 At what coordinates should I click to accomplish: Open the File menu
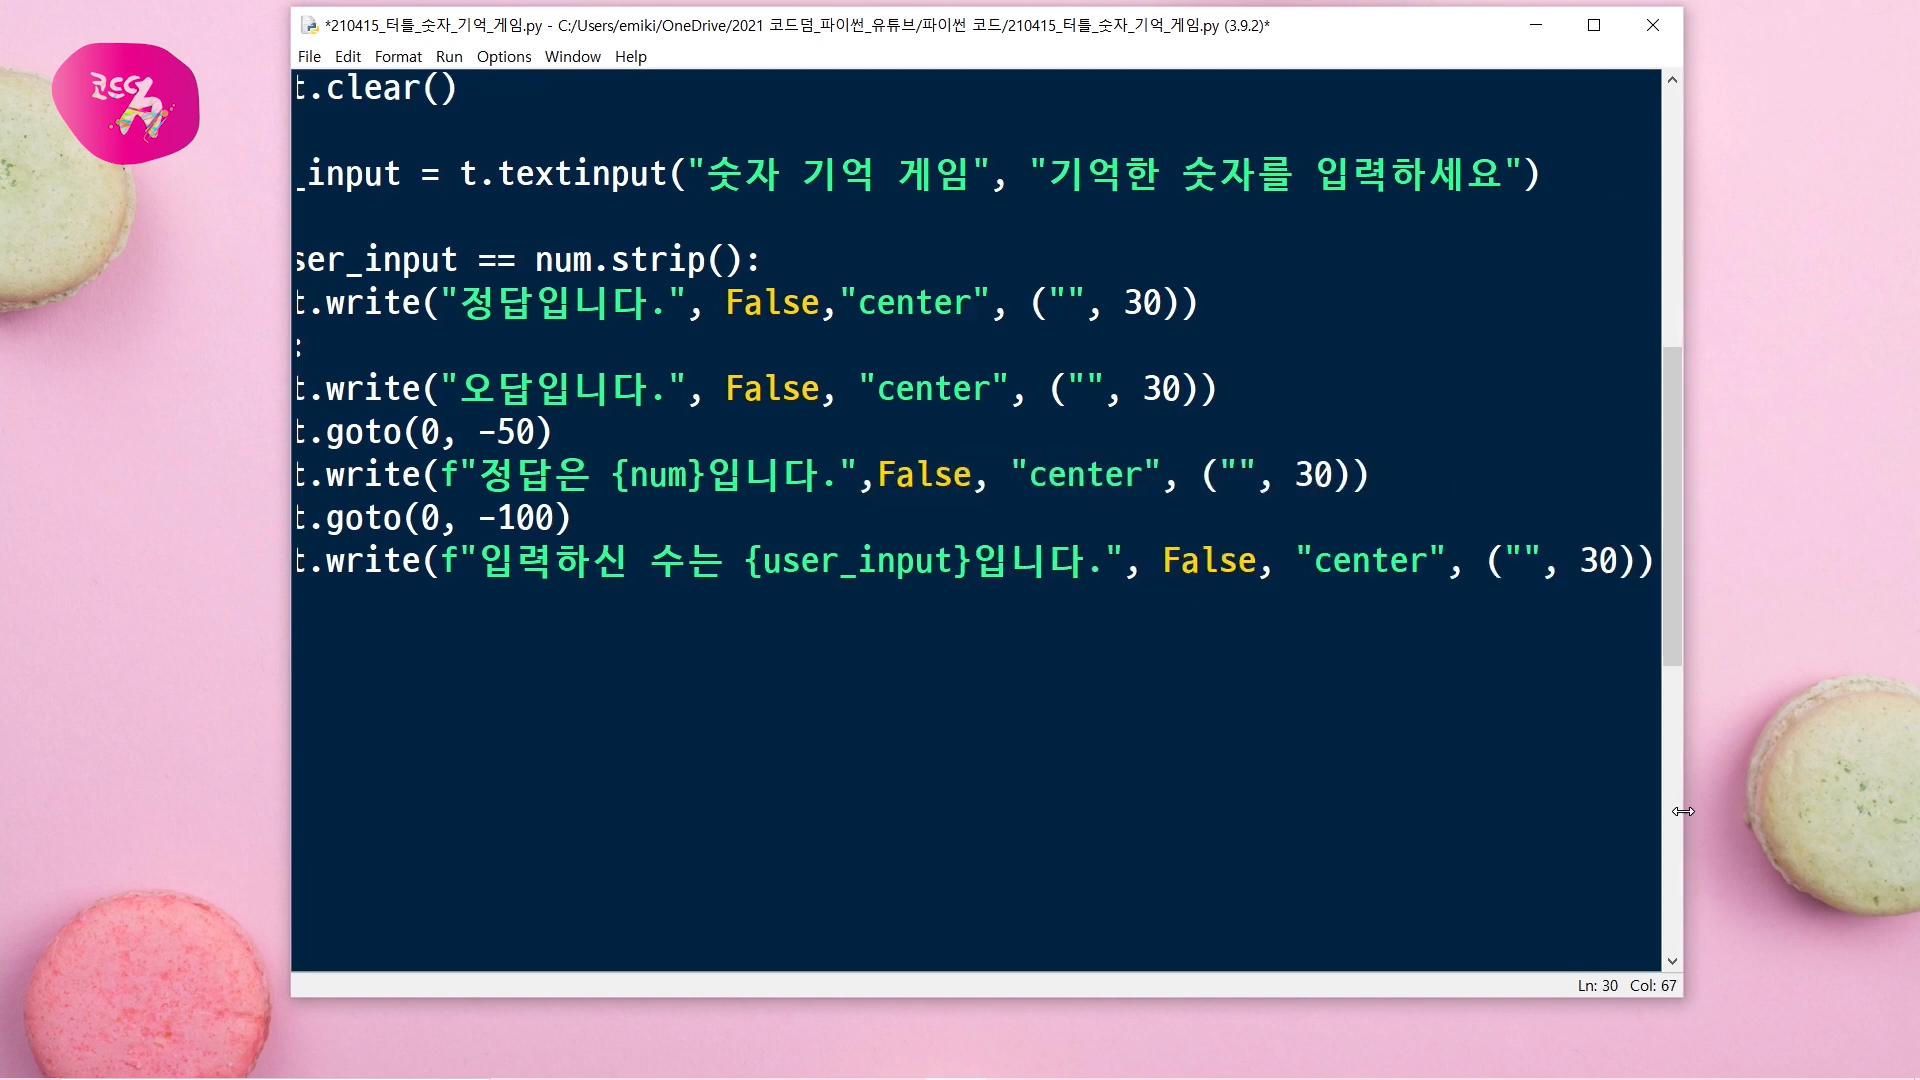pyautogui.click(x=309, y=57)
